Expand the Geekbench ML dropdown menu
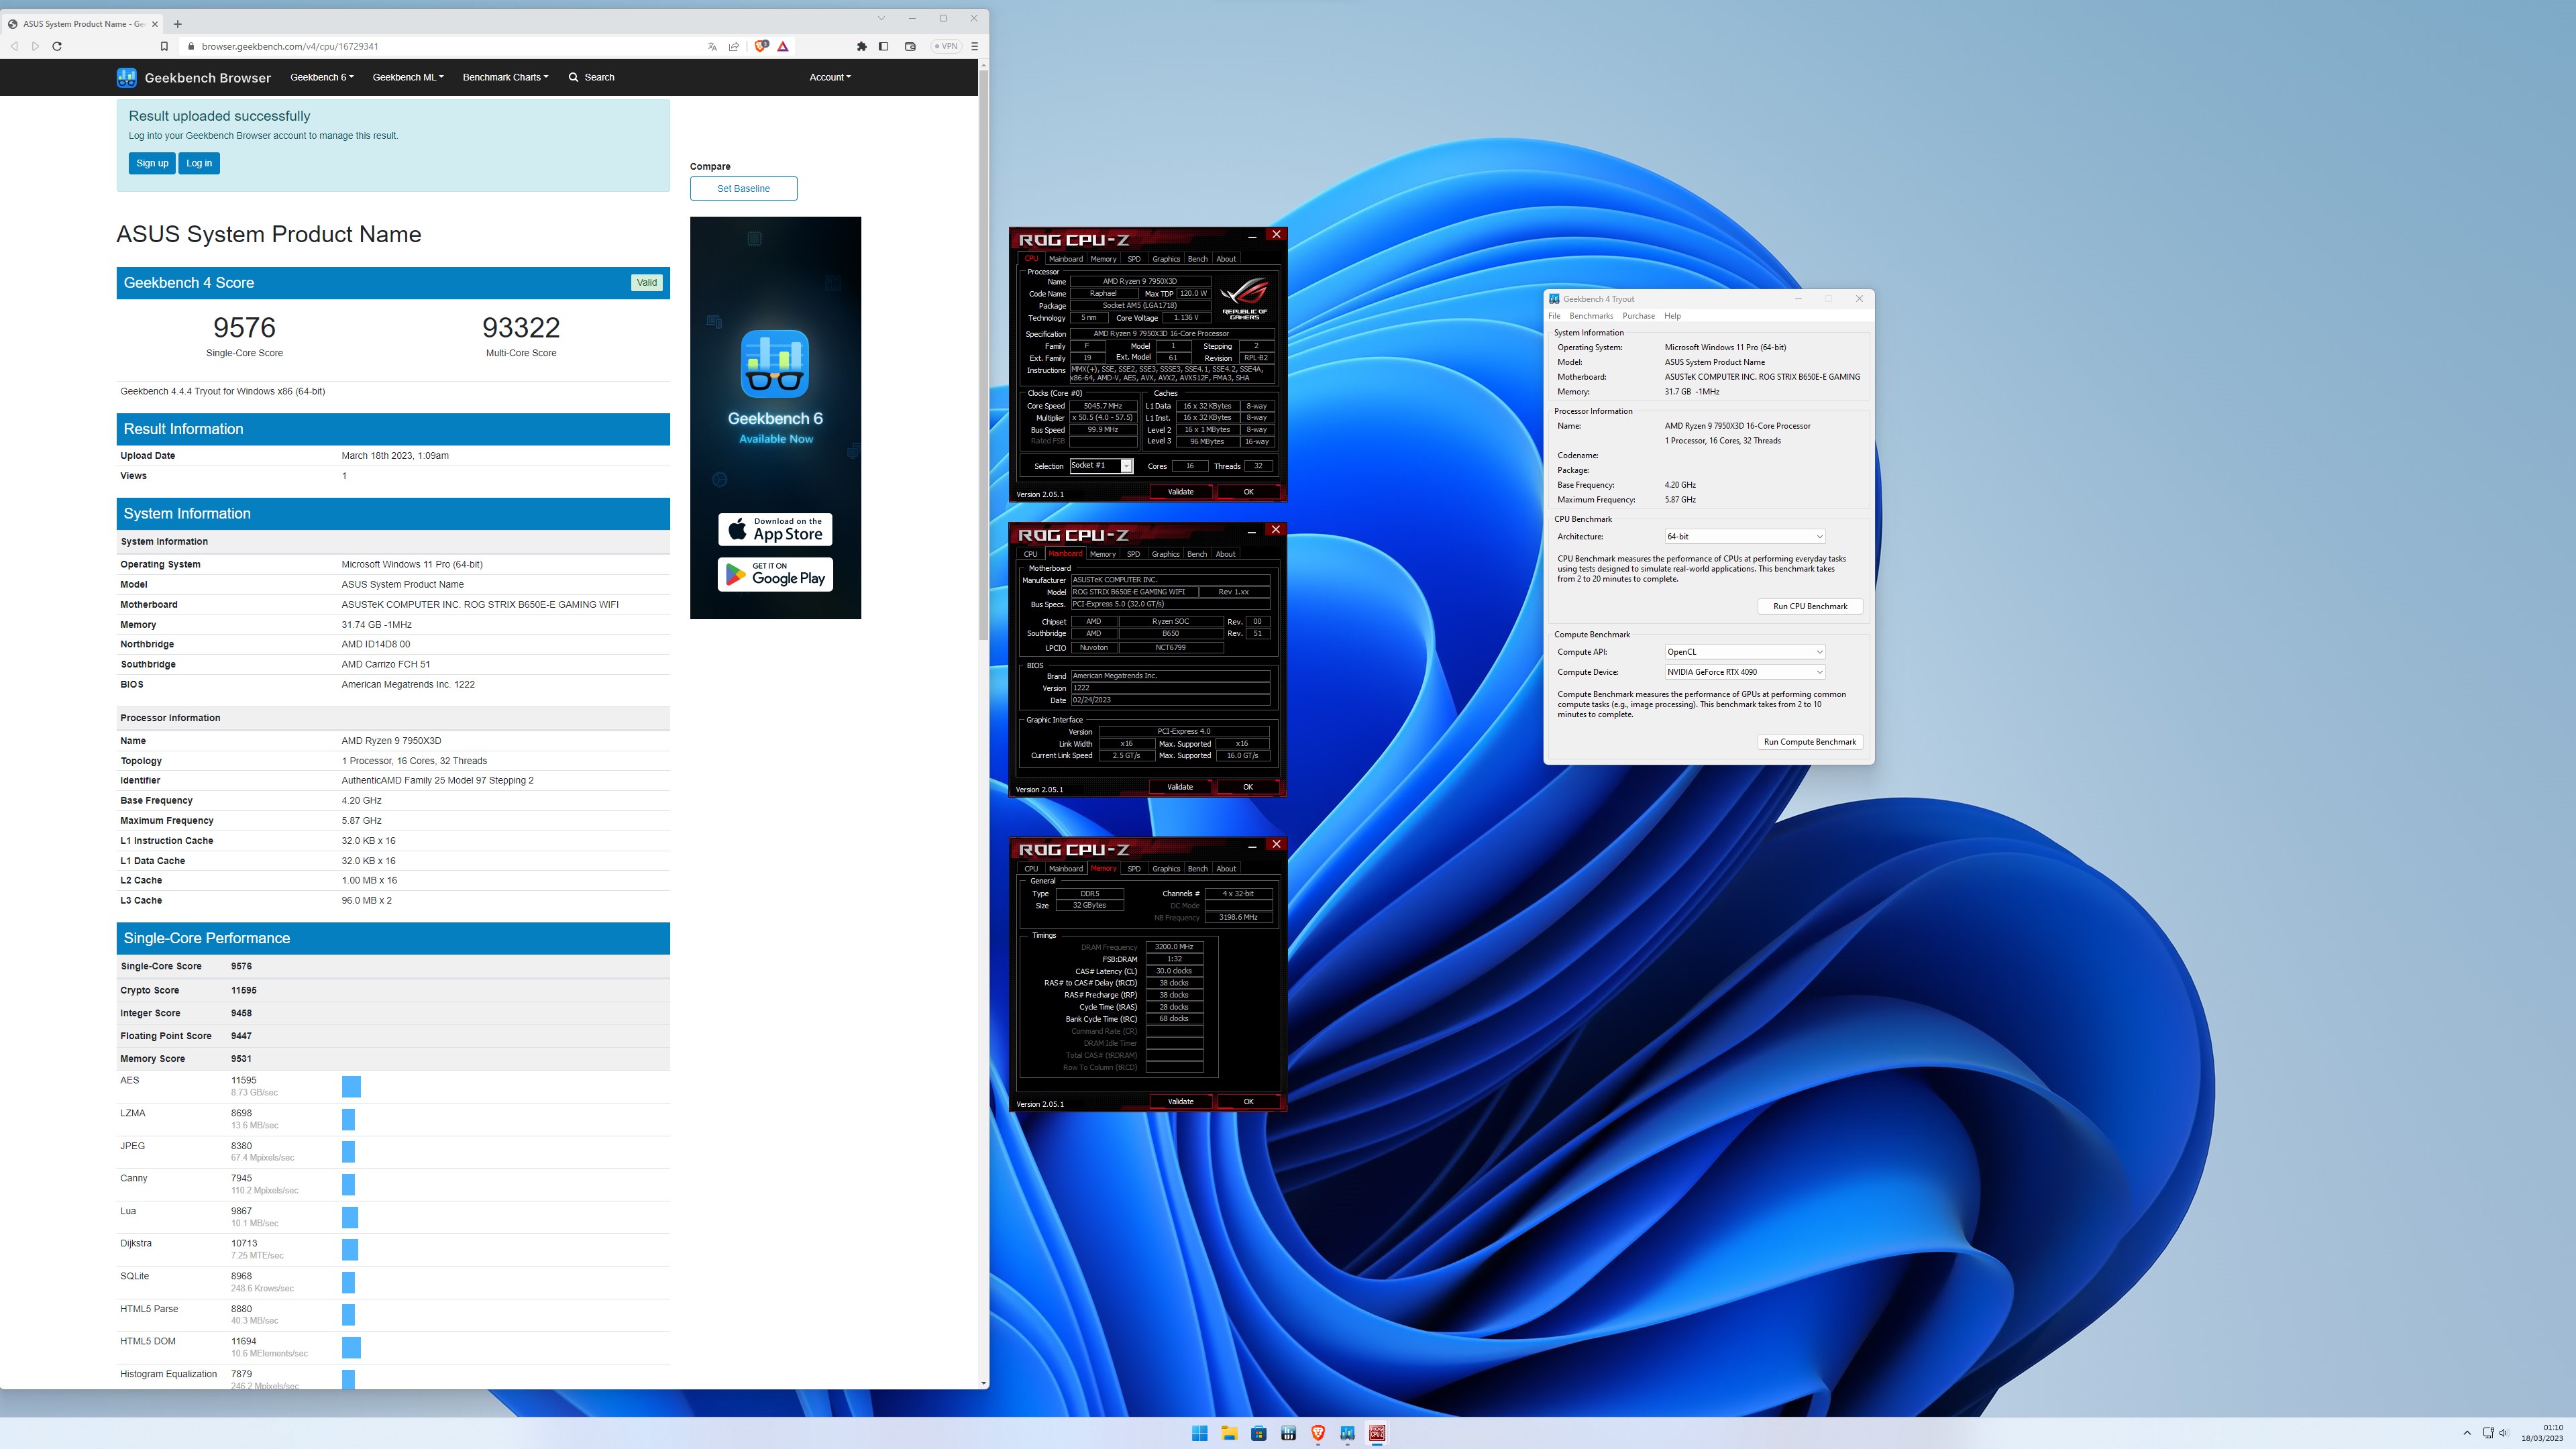 [x=408, y=77]
